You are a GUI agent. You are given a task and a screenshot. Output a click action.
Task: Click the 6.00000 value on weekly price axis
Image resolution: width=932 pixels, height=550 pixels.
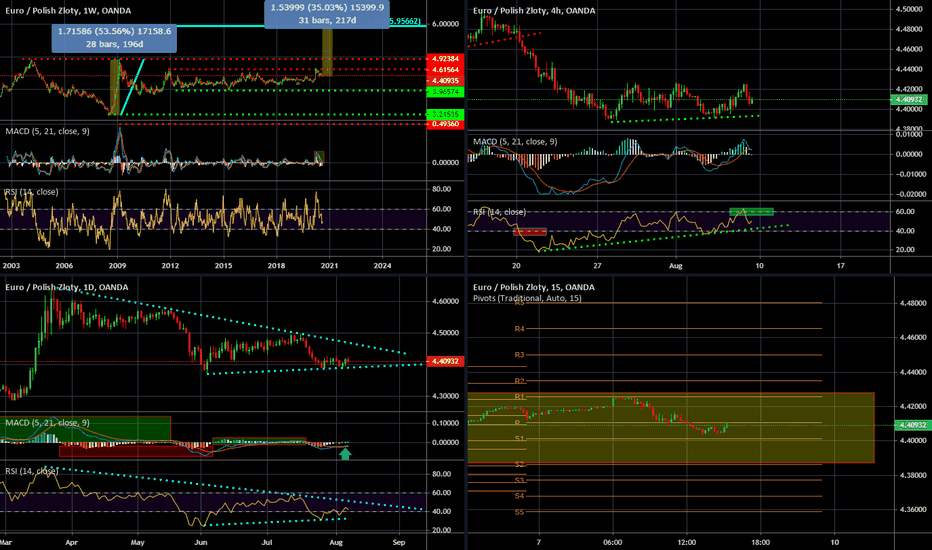[x=445, y=24]
